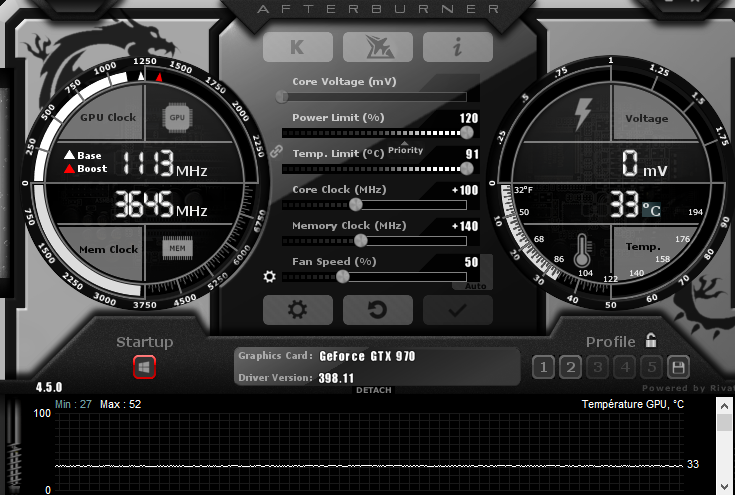Click the Max : 52 graph label
This screenshot has width=735, height=495.
click(120, 404)
